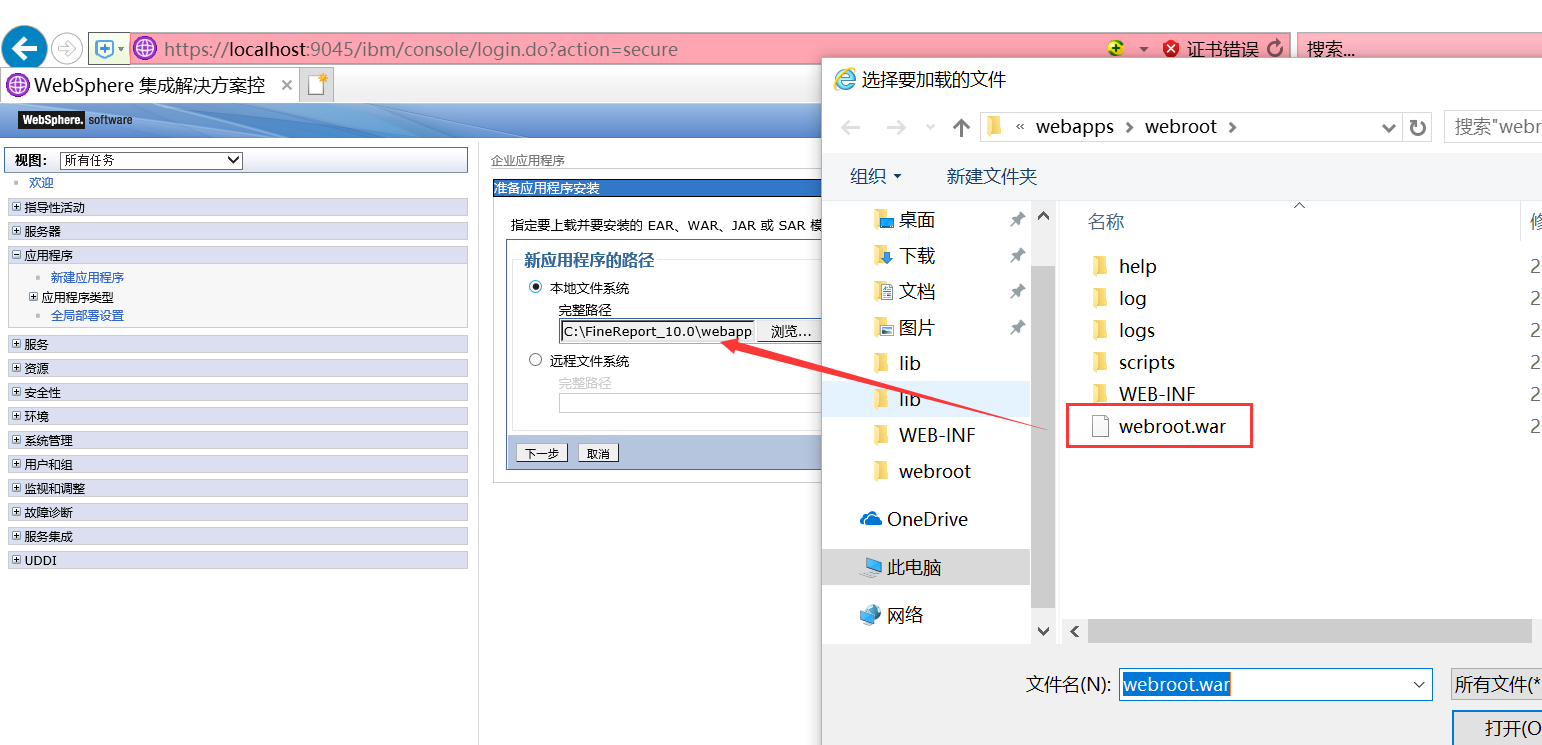Click the red certificate error icon
Screen dimensions: 1542x745
coord(1171,48)
